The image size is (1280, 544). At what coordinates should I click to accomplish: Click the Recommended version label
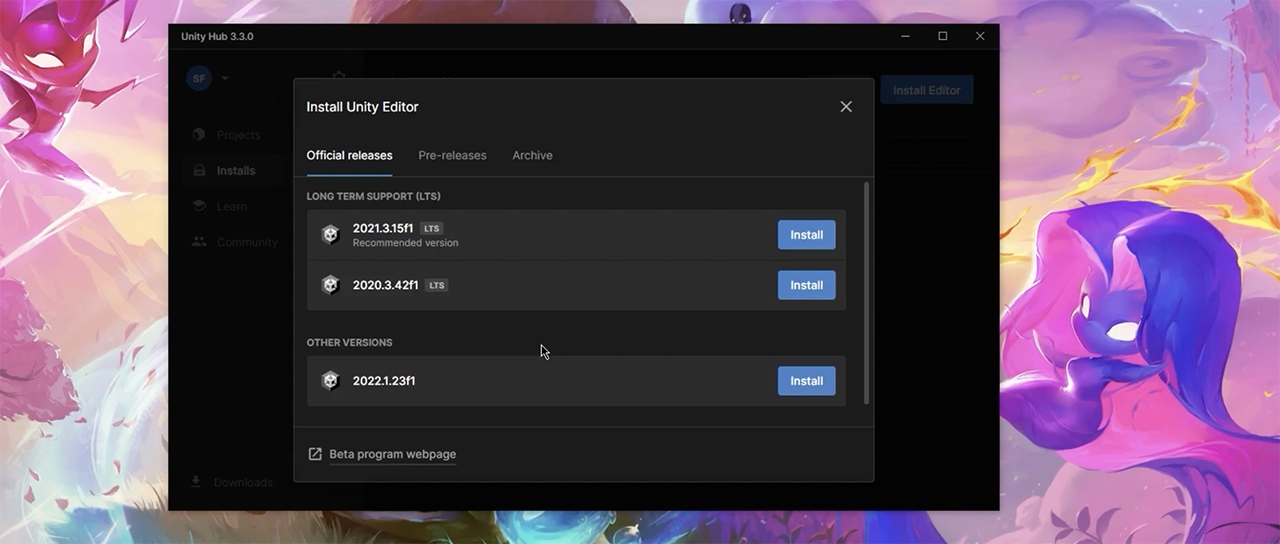coord(405,243)
